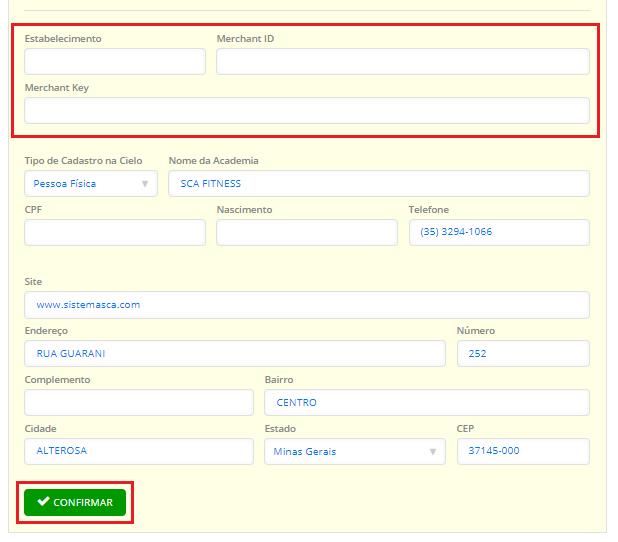Click the Estabelecimento input field

tap(115, 61)
